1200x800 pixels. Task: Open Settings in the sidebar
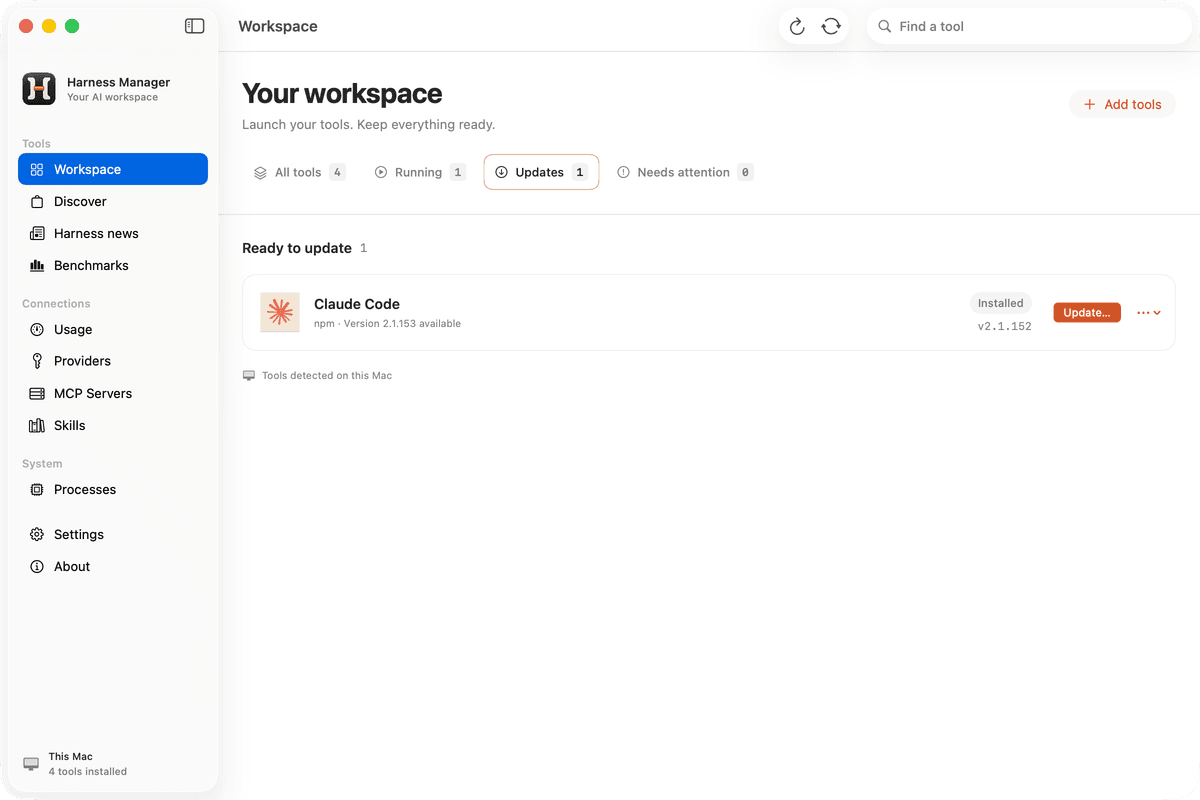[x=113, y=534]
